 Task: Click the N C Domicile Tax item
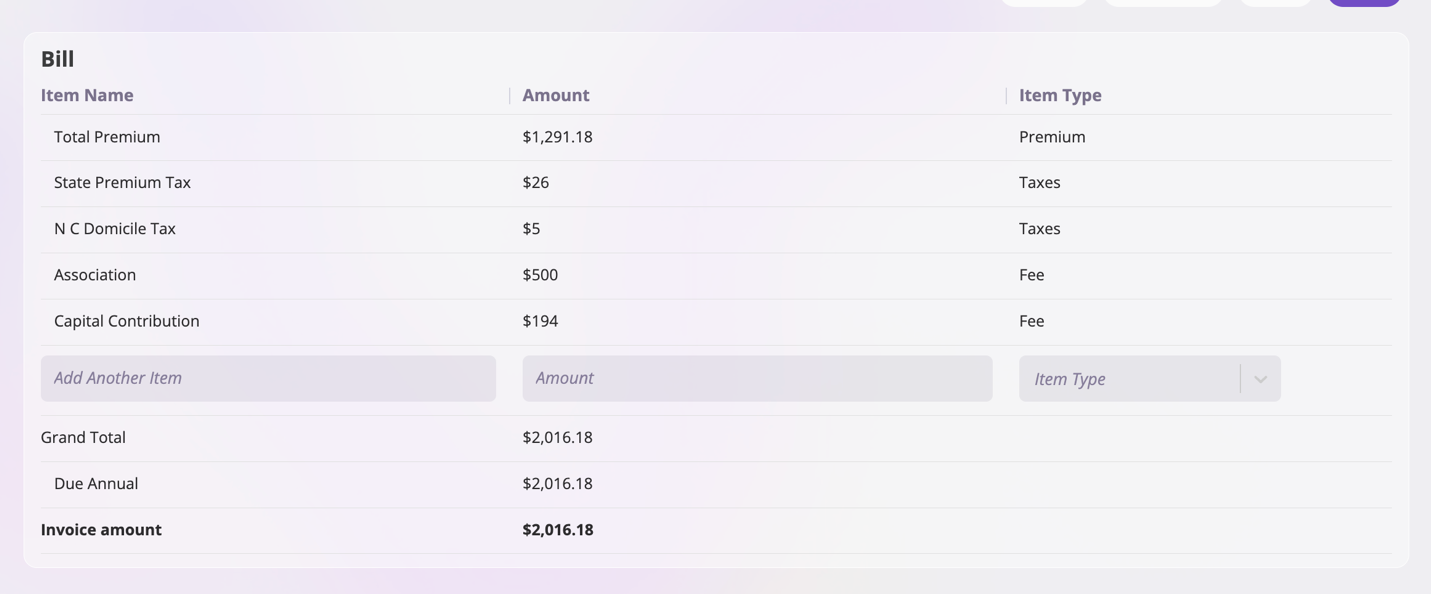tap(115, 229)
